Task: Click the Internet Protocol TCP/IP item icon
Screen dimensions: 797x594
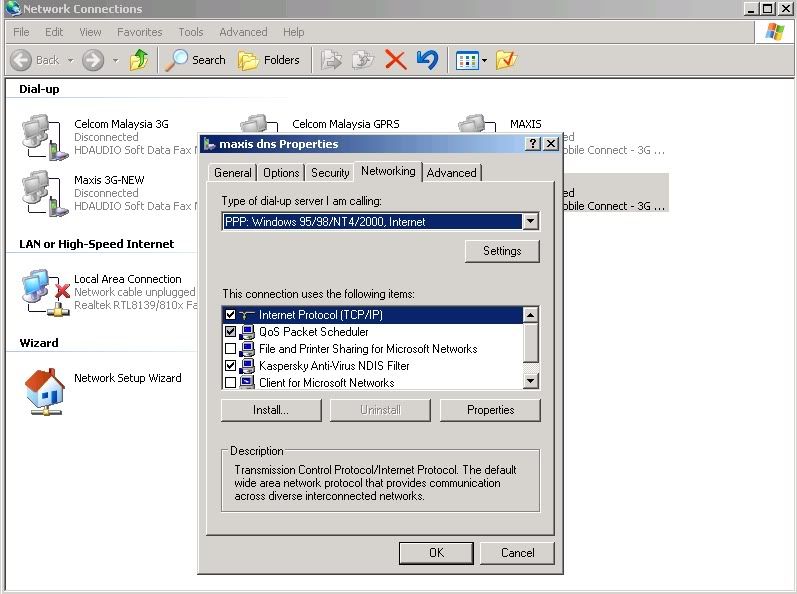Action: [x=247, y=315]
